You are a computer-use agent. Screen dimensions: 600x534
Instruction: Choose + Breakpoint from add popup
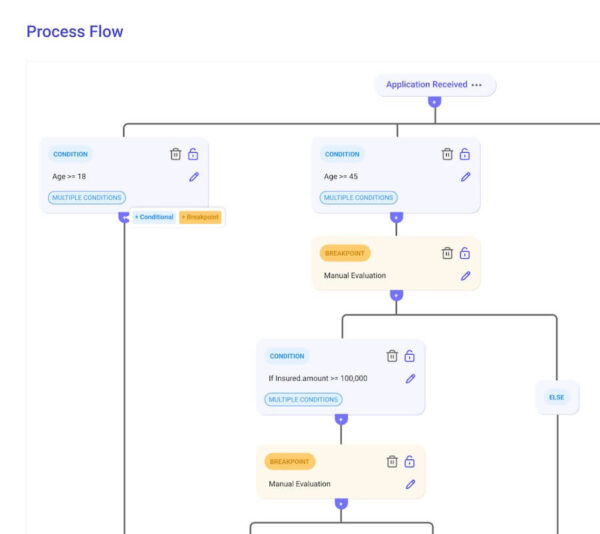tap(200, 217)
